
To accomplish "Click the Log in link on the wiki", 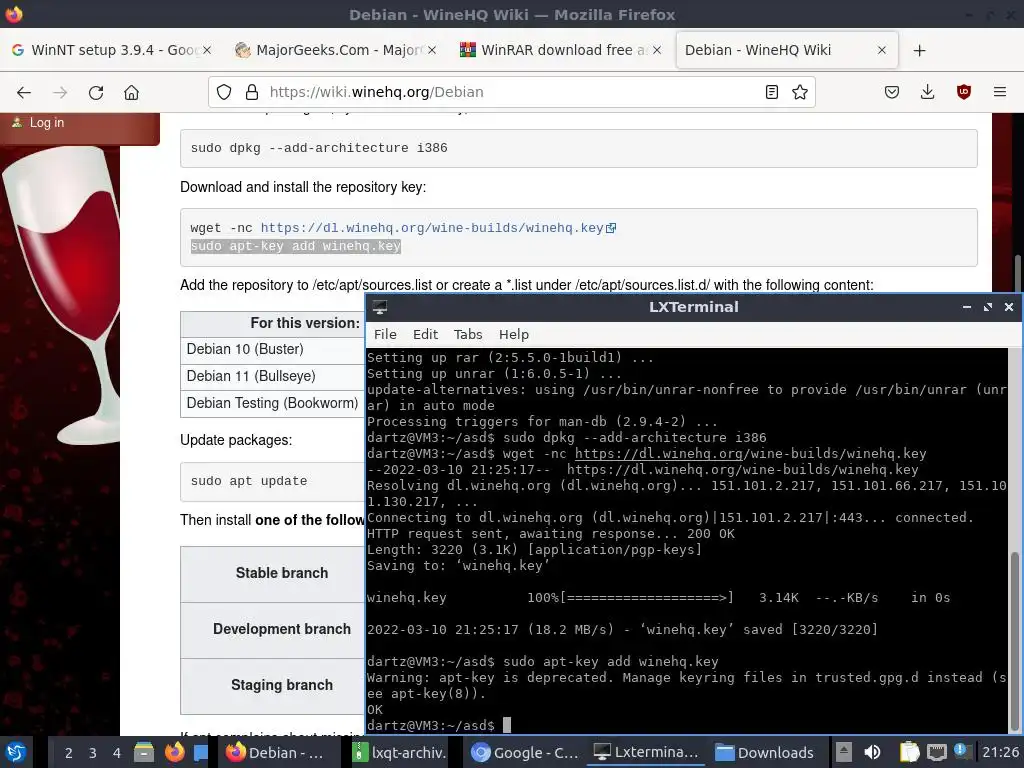I will (x=46, y=123).
